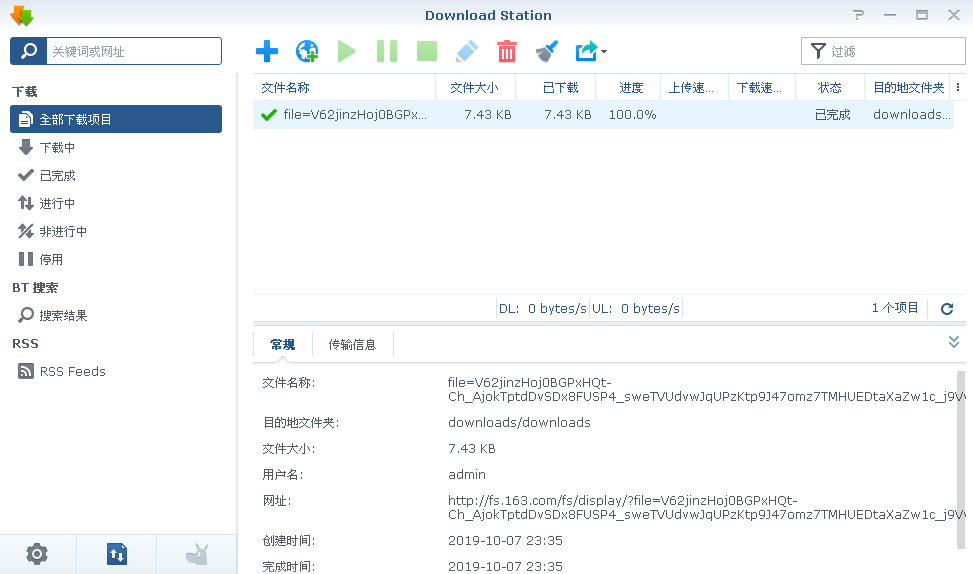The image size is (973, 574).
Task: Click the search magnifier button
Action: pyautogui.click(x=29, y=51)
